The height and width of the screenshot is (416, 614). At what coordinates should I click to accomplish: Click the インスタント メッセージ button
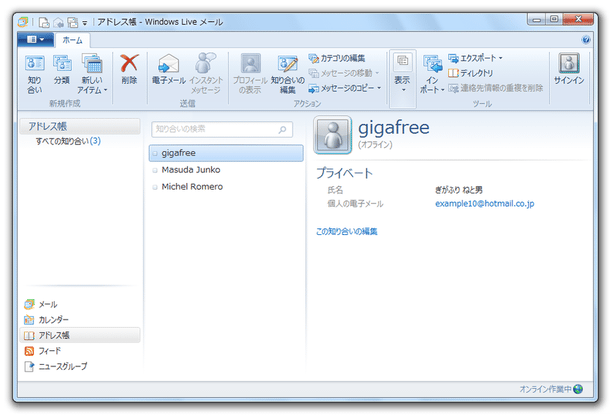point(206,74)
